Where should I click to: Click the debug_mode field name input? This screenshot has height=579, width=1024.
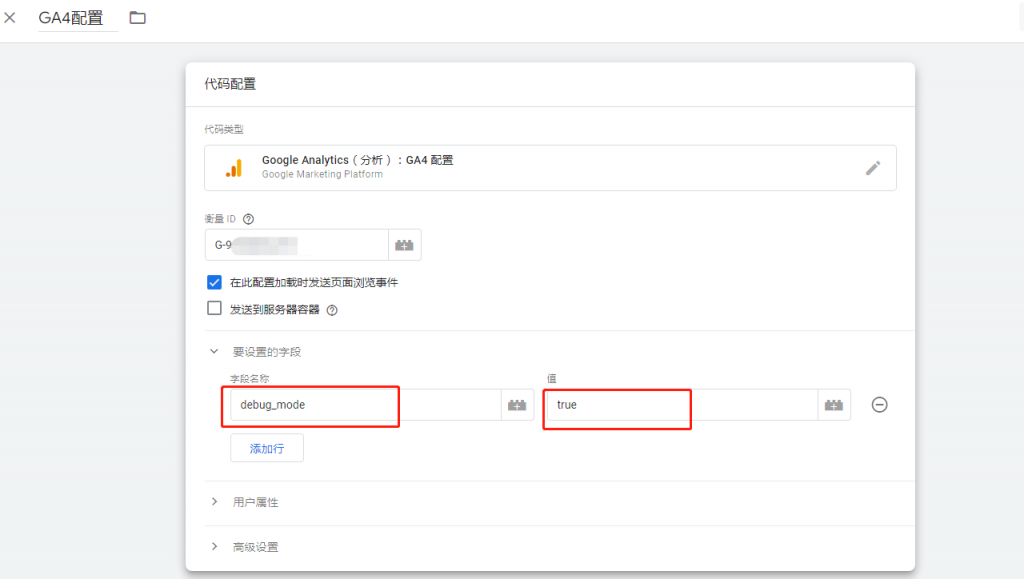point(366,405)
